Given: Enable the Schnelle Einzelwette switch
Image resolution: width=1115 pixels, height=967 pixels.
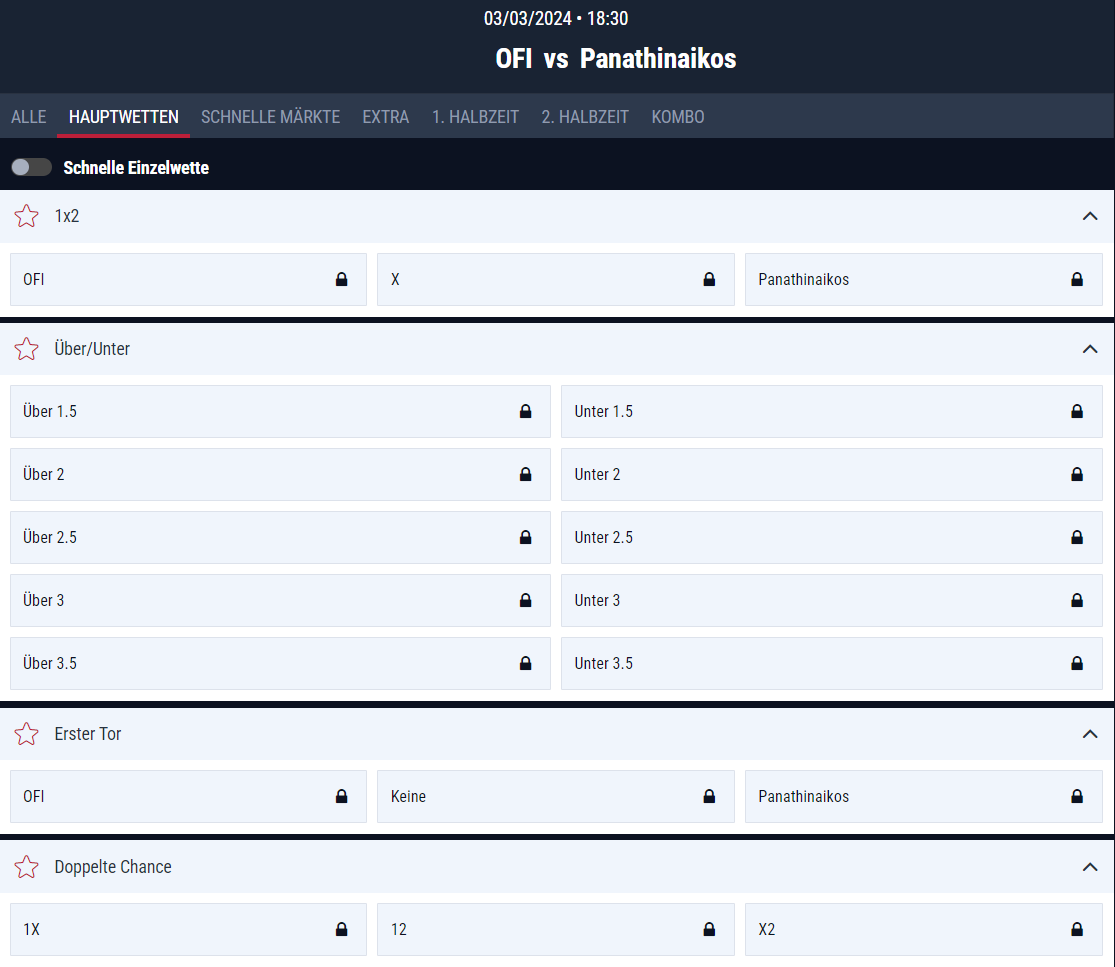Looking at the screenshot, I should tap(31, 168).
